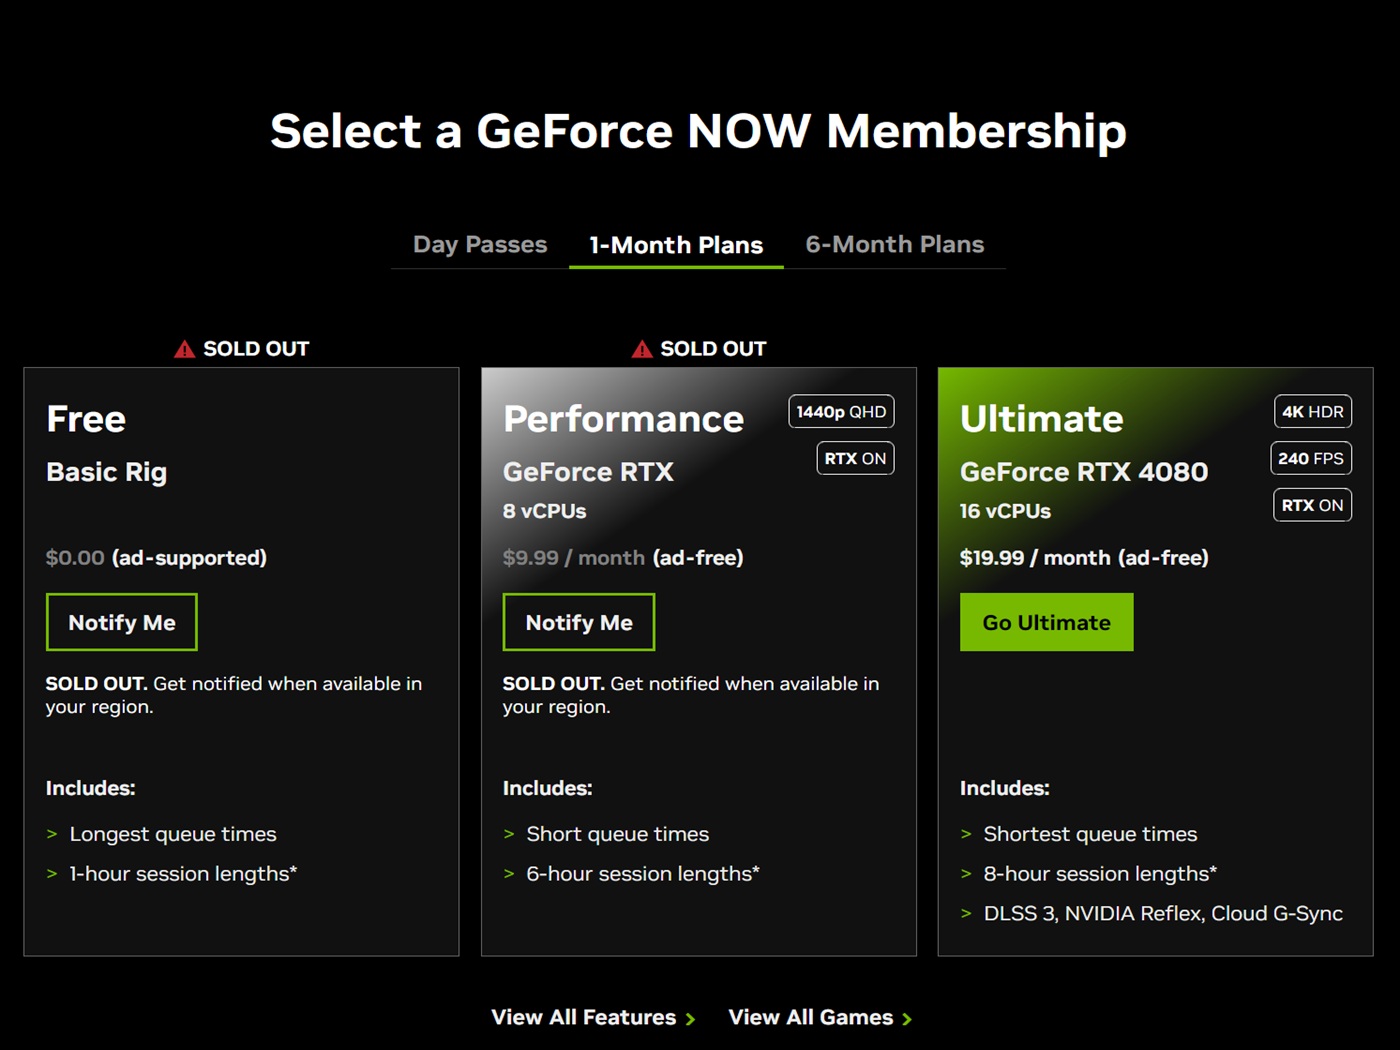Switch to the Day Passes tab
This screenshot has width=1400, height=1050.
click(x=480, y=245)
